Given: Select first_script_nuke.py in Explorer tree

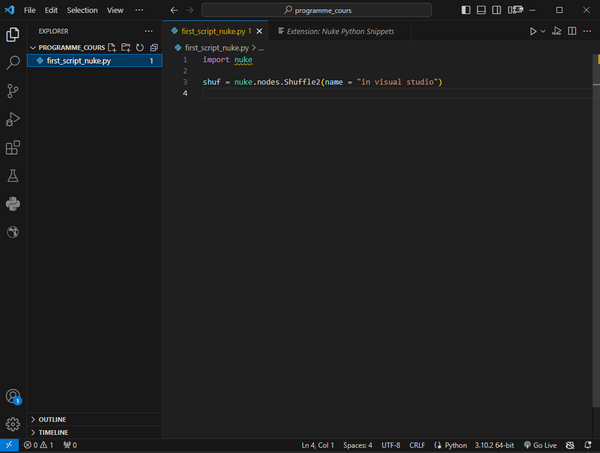Looking at the screenshot, I should (x=95, y=60).
